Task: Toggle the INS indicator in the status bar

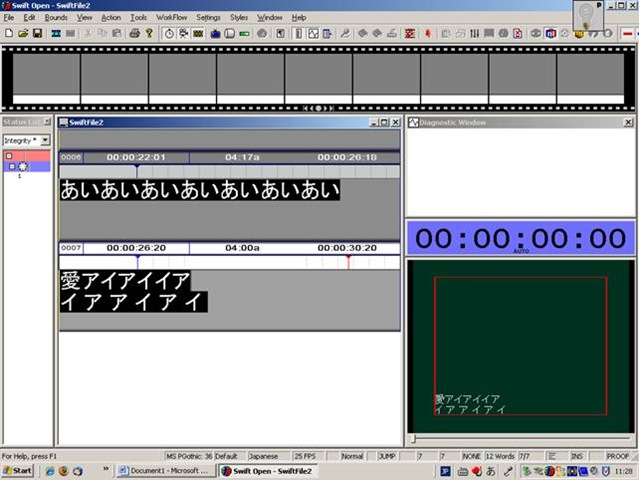Action: coord(577,455)
